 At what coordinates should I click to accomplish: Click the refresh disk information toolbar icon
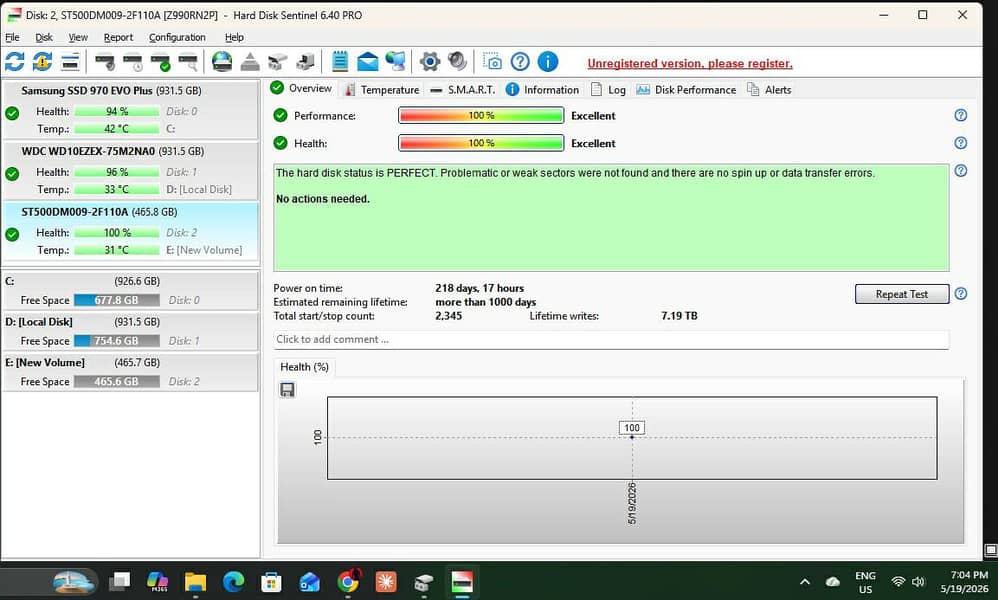[15, 62]
